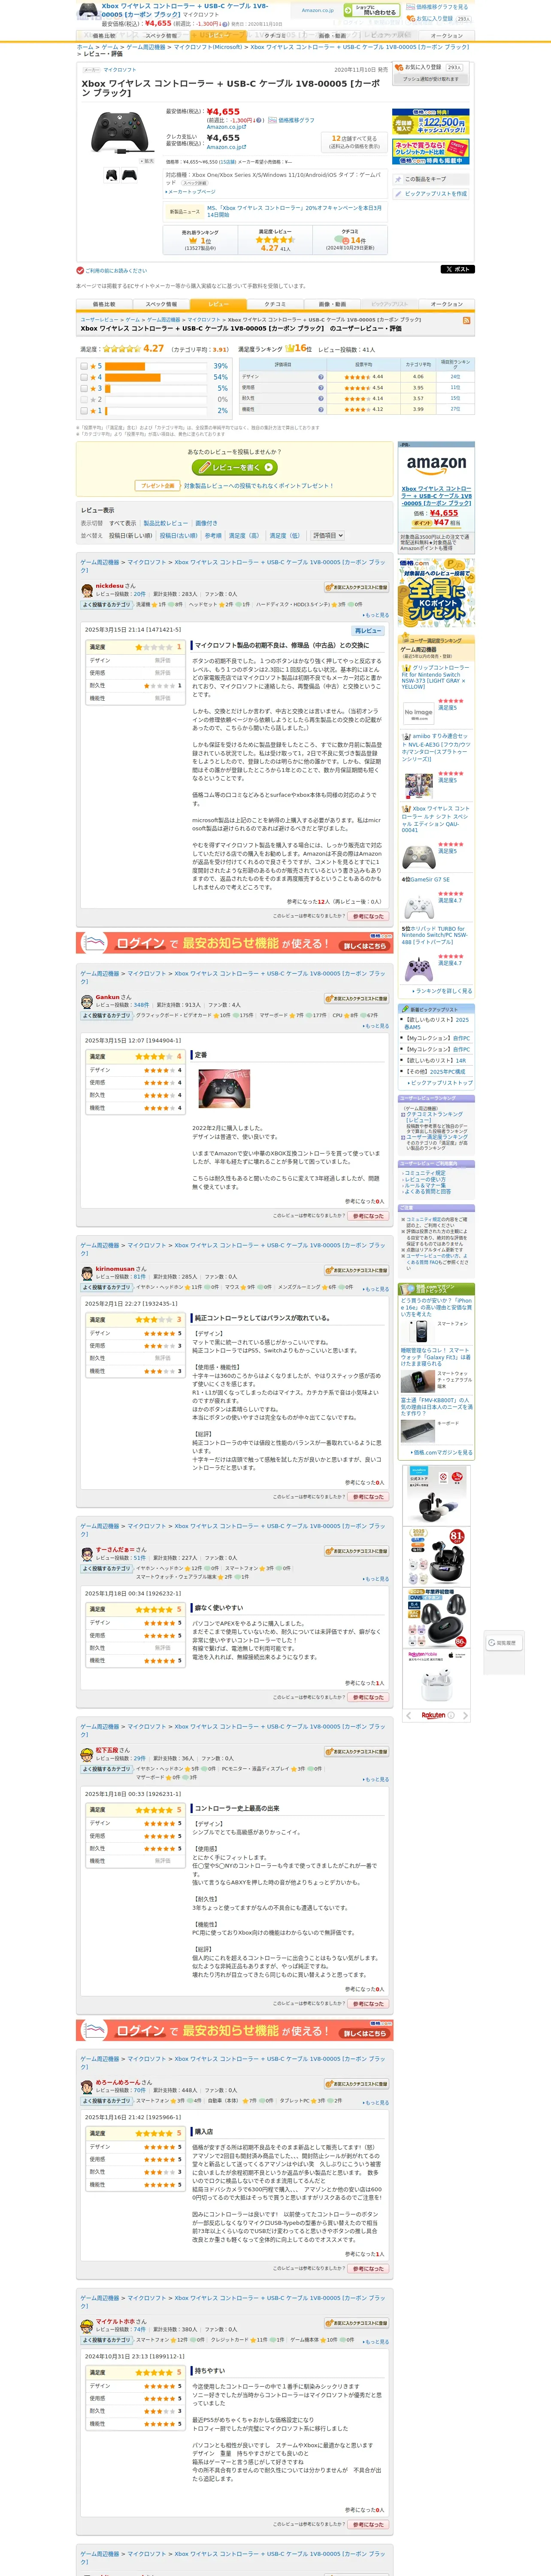The image size is (551, 2576).
Task: Open kirinomusan's reviewer avatar
Action: click(x=87, y=1273)
